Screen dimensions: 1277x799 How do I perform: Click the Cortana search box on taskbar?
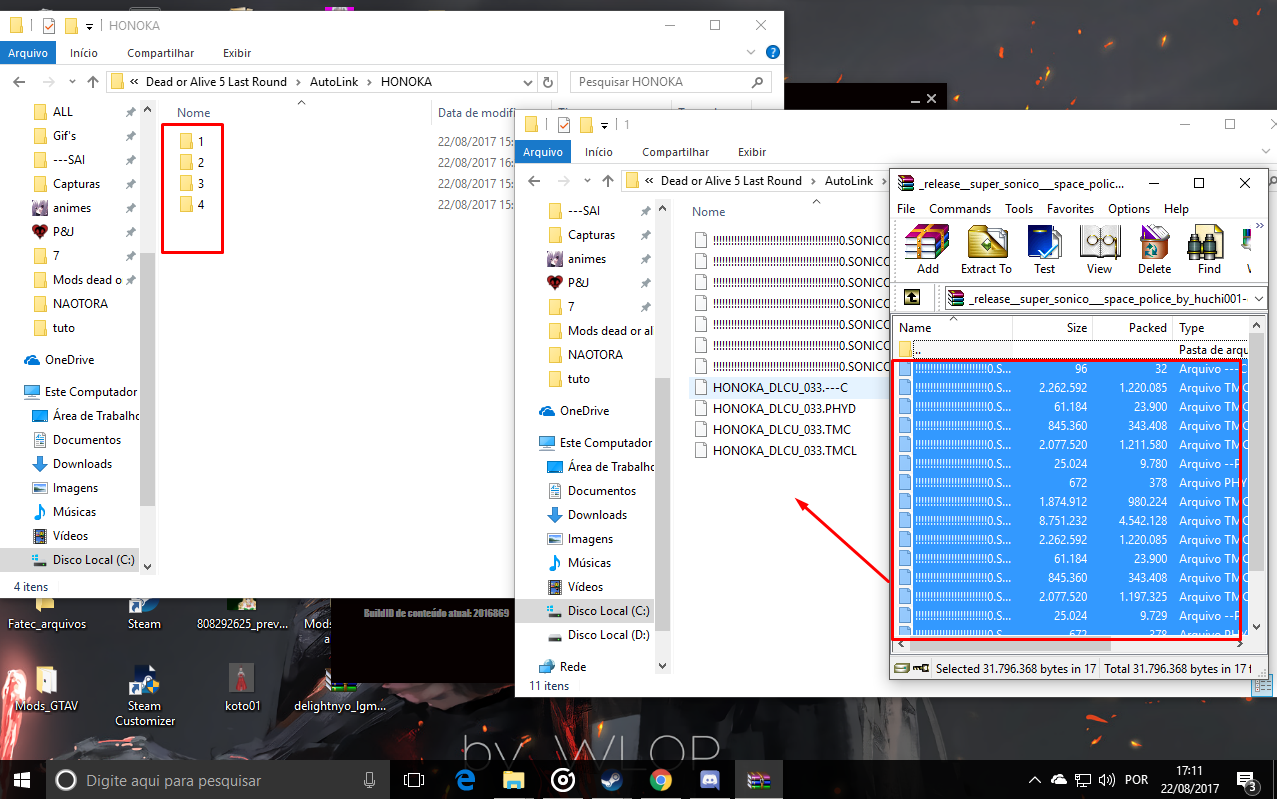pyautogui.click(x=218, y=780)
